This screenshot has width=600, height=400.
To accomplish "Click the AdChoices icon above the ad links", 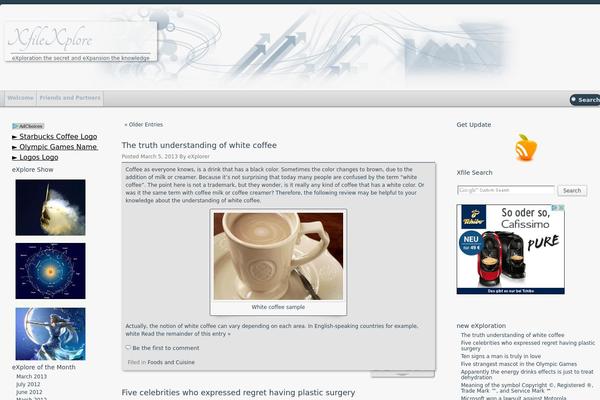I will [x=28, y=126].
